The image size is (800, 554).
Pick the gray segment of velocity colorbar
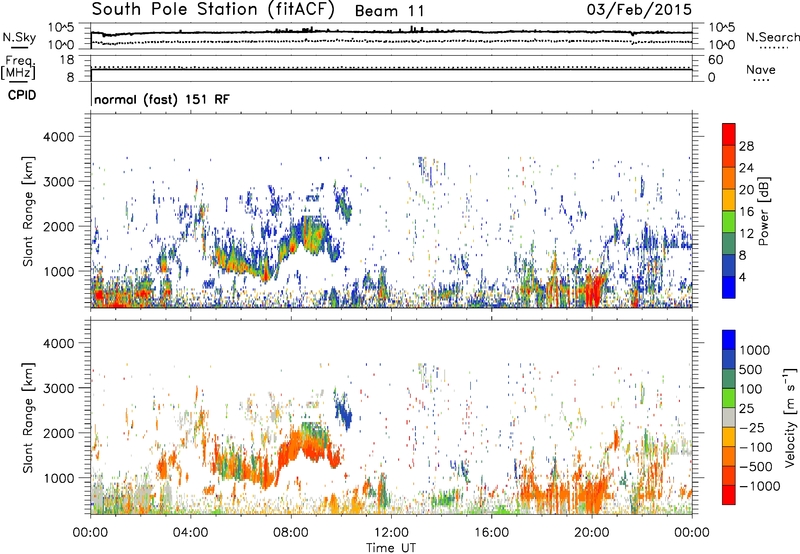(x=729, y=417)
